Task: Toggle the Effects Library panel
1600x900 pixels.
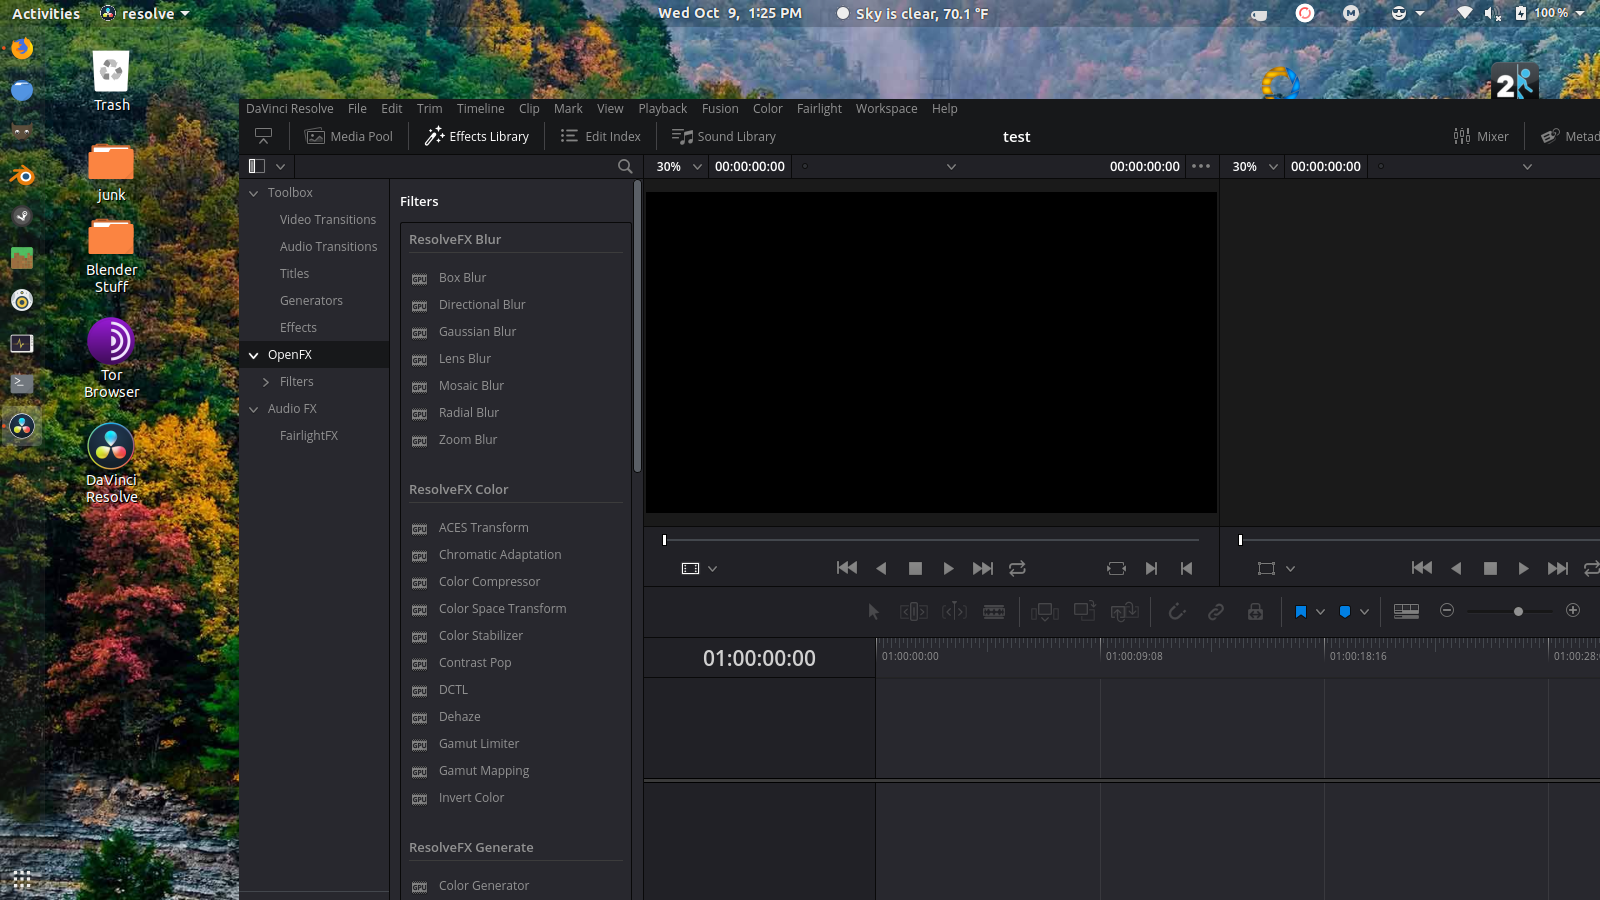Action: (477, 136)
